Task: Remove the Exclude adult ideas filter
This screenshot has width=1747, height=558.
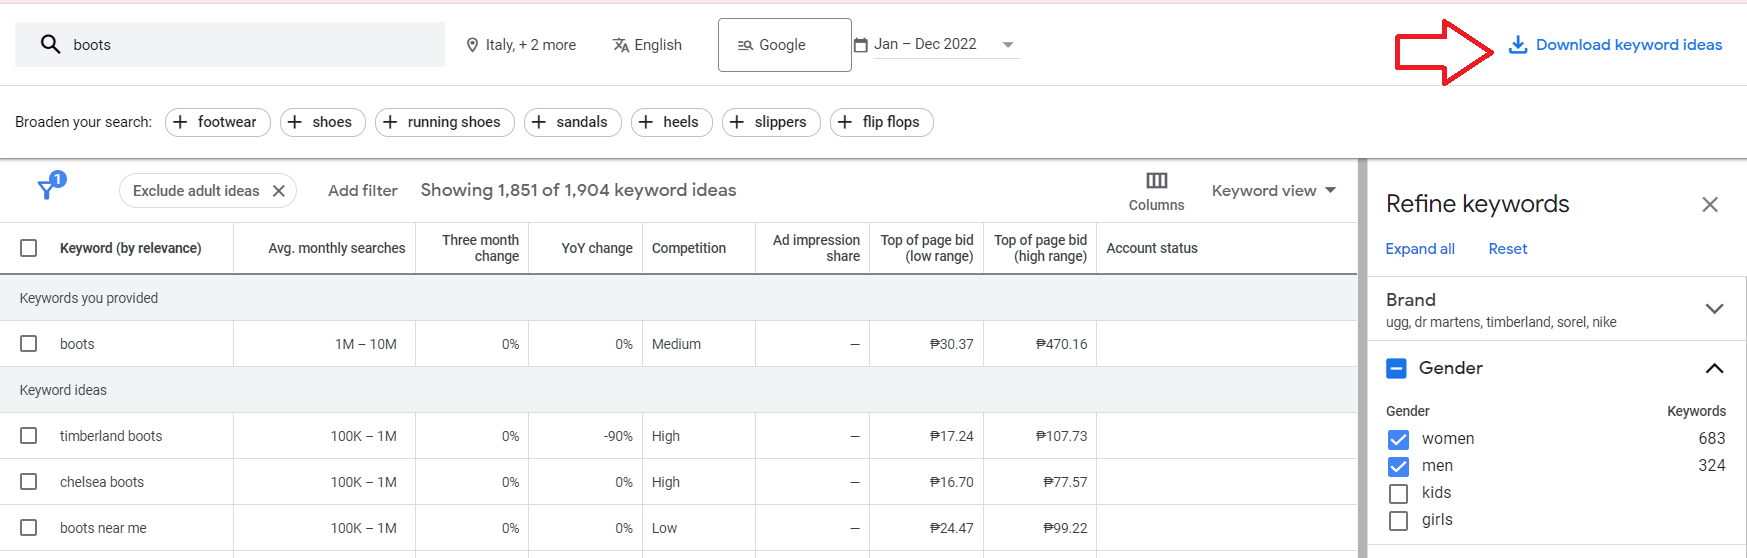Action: pyautogui.click(x=279, y=191)
